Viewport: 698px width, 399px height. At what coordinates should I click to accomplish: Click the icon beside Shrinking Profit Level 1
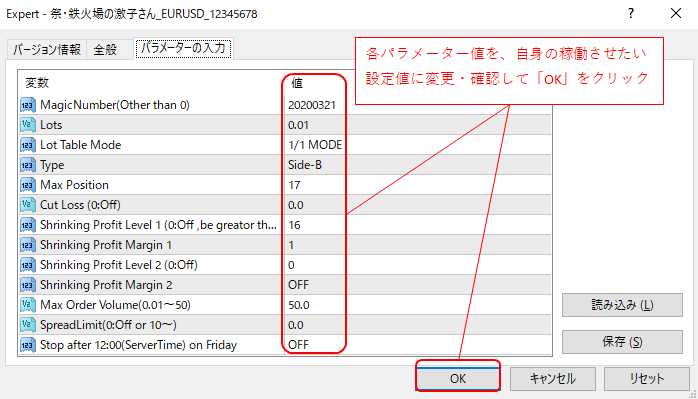28,225
